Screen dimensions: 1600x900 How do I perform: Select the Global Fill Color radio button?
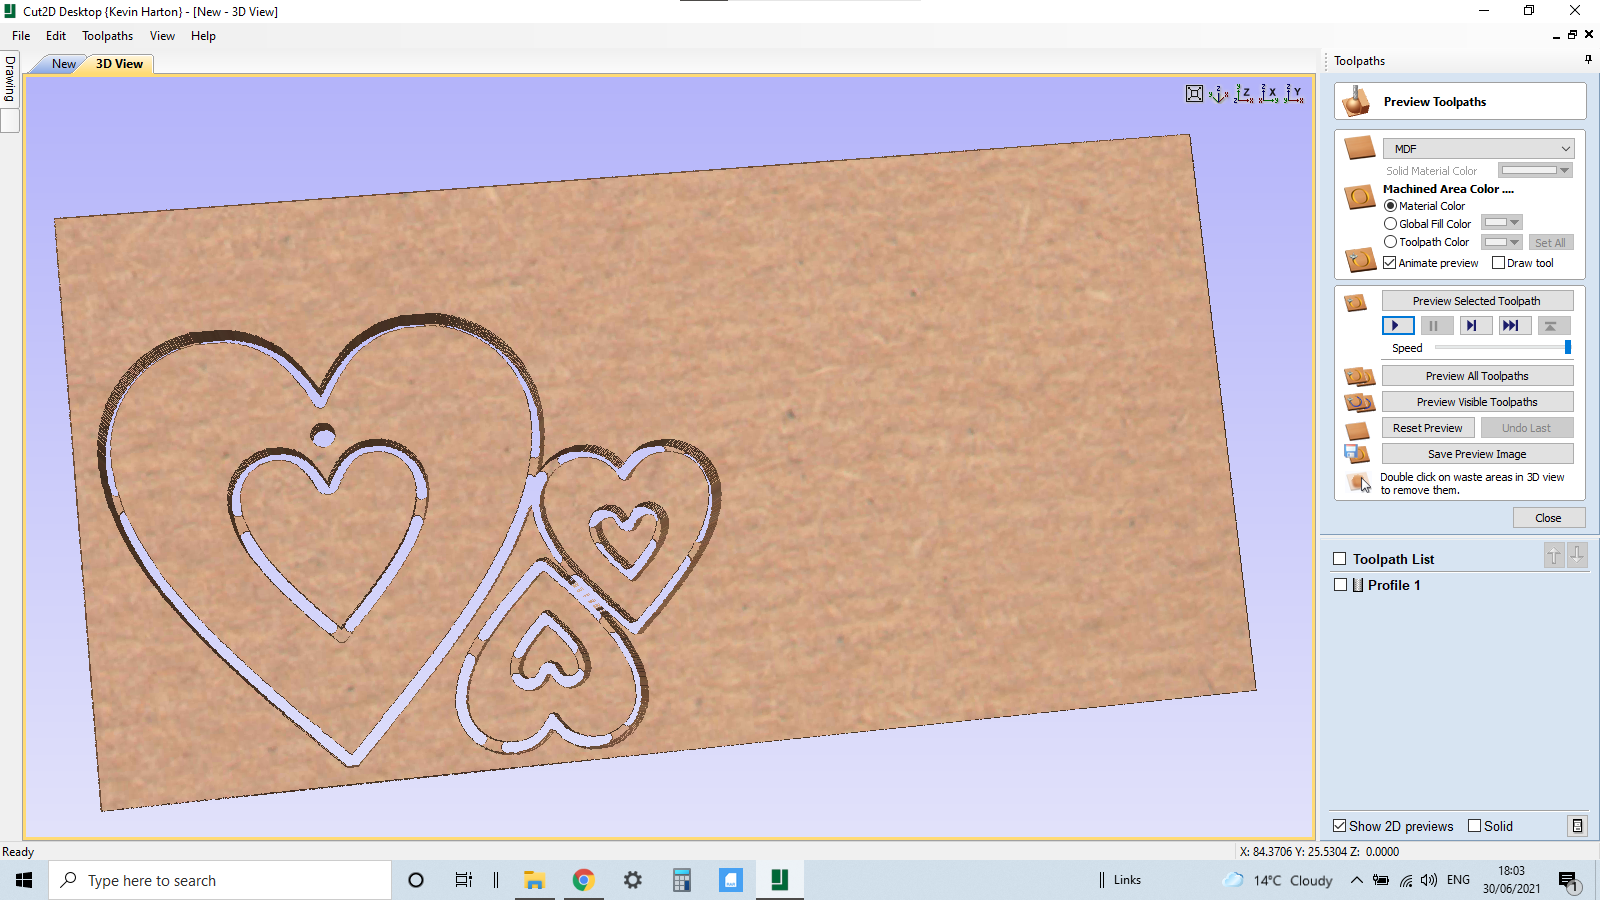click(1390, 223)
